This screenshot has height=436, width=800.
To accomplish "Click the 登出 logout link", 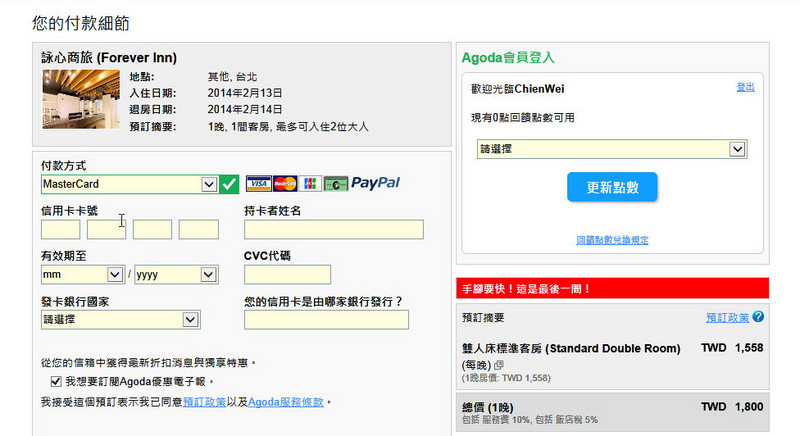I will coord(745,87).
